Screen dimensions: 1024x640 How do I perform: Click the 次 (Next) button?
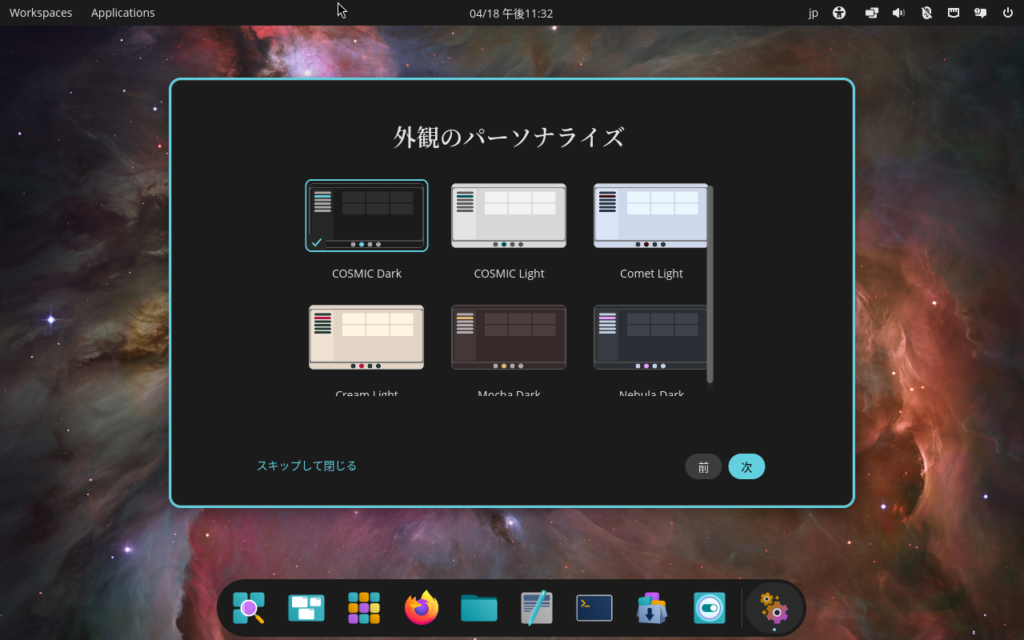click(x=746, y=467)
